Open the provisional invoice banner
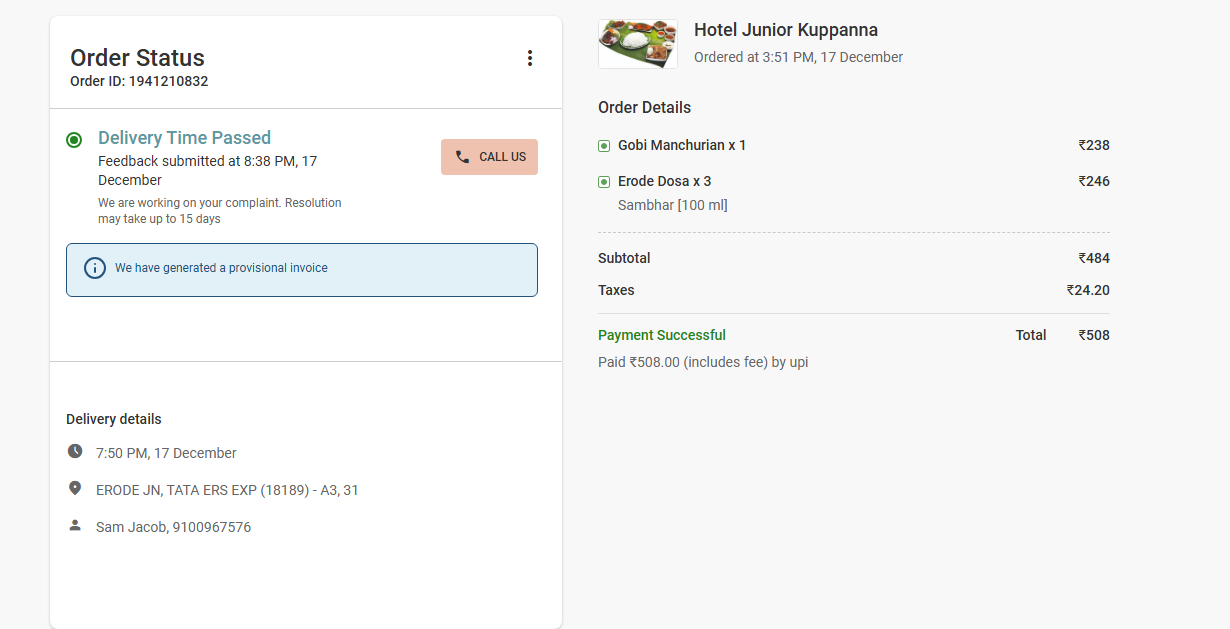This screenshot has width=1230, height=629. point(302,270)
